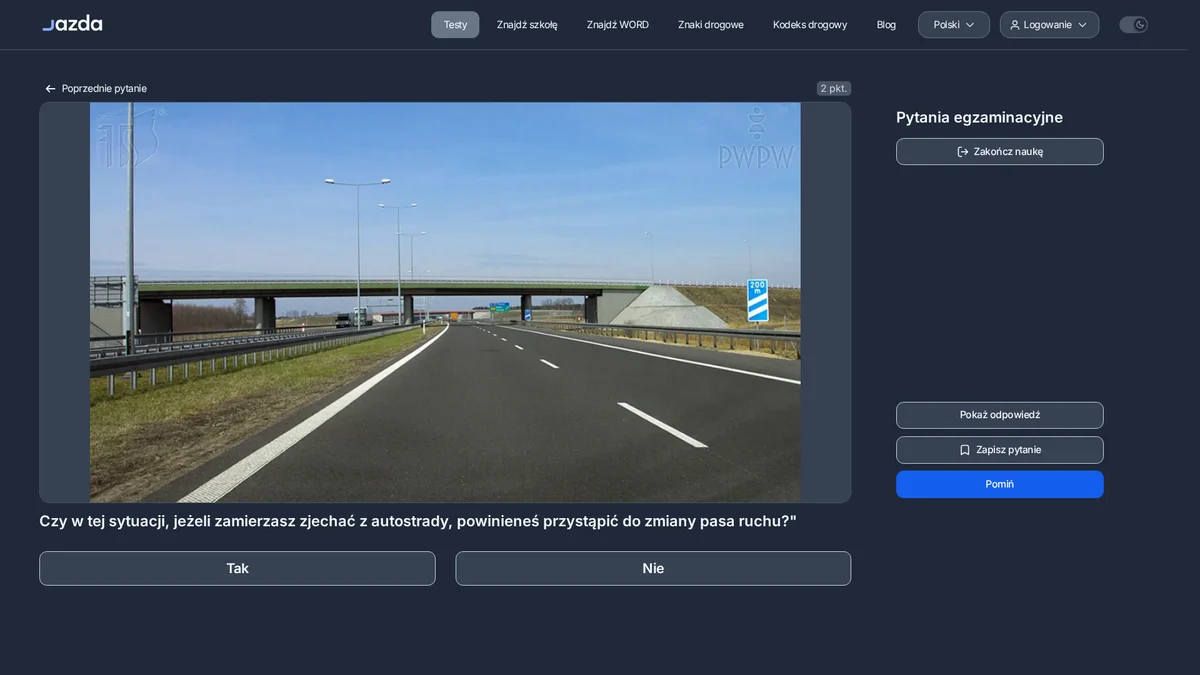1200x675 pixels.
Task: Answer Nie
Action: click(x=653, y=568)
